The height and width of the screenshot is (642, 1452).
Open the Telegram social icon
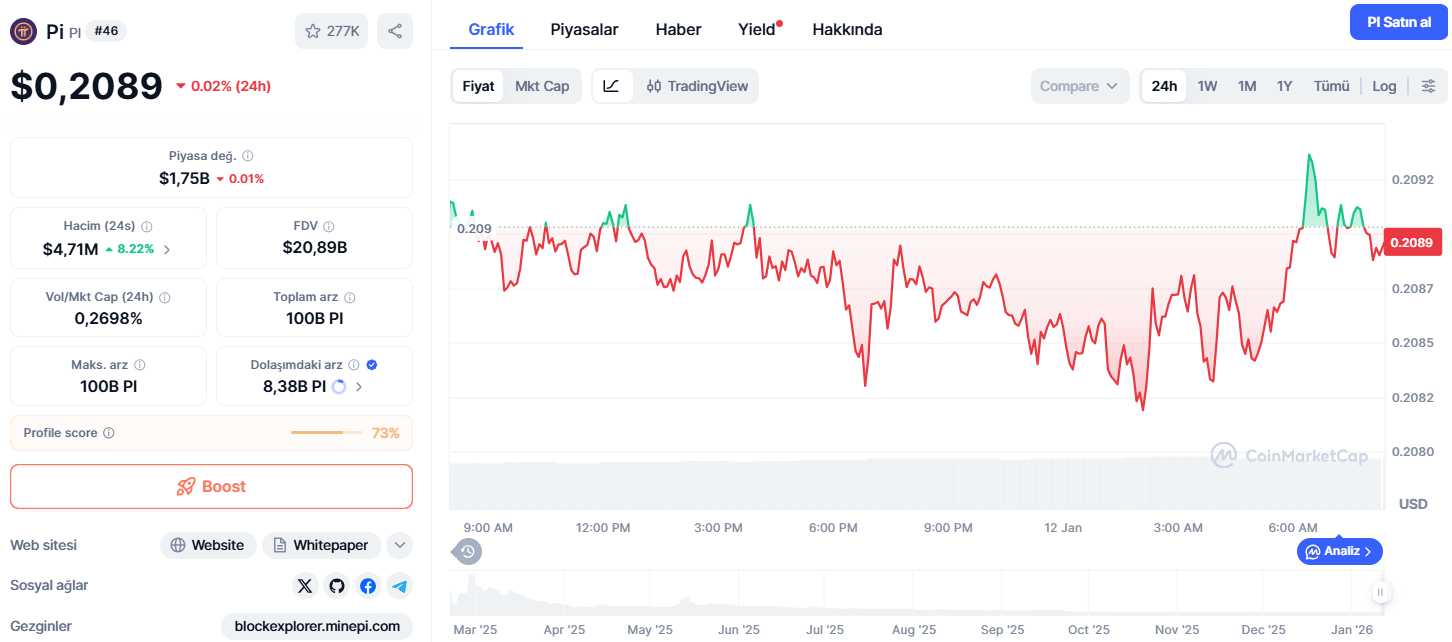400,586
